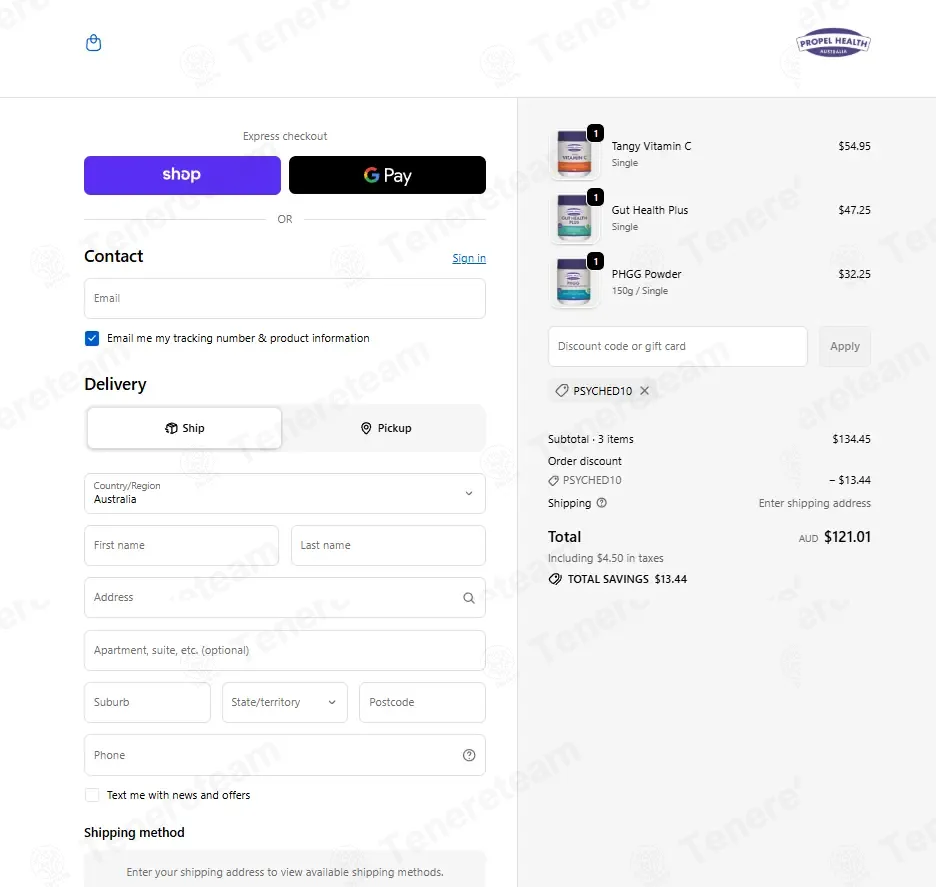Click the Shipping method heading
The width and height of the screenshot is (936, 887).
tap(134, 833)
